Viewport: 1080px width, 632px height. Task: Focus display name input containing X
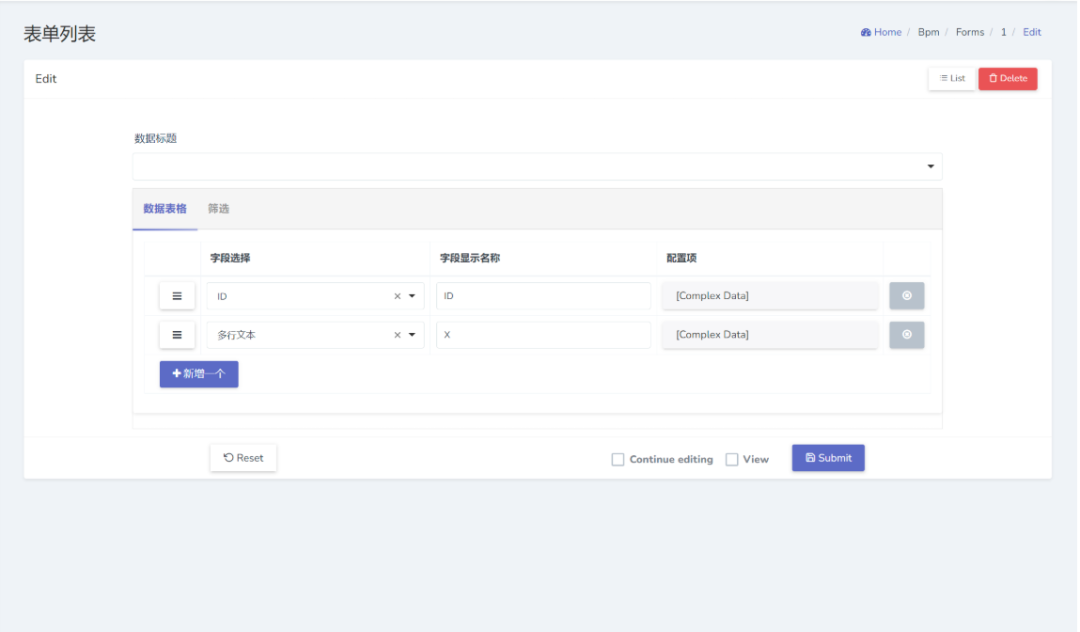[x=543, y=335]
